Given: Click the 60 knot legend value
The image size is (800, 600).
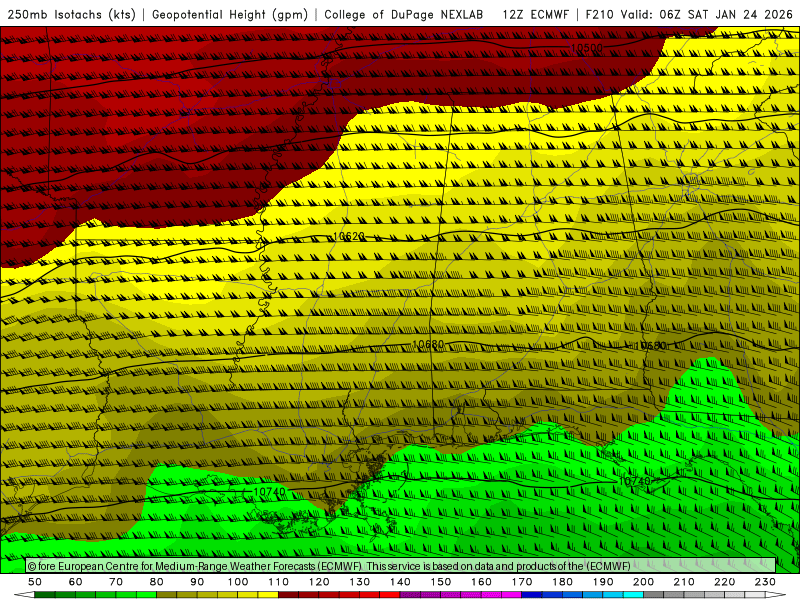Looking at the screenshot, I should click(76, 582).
